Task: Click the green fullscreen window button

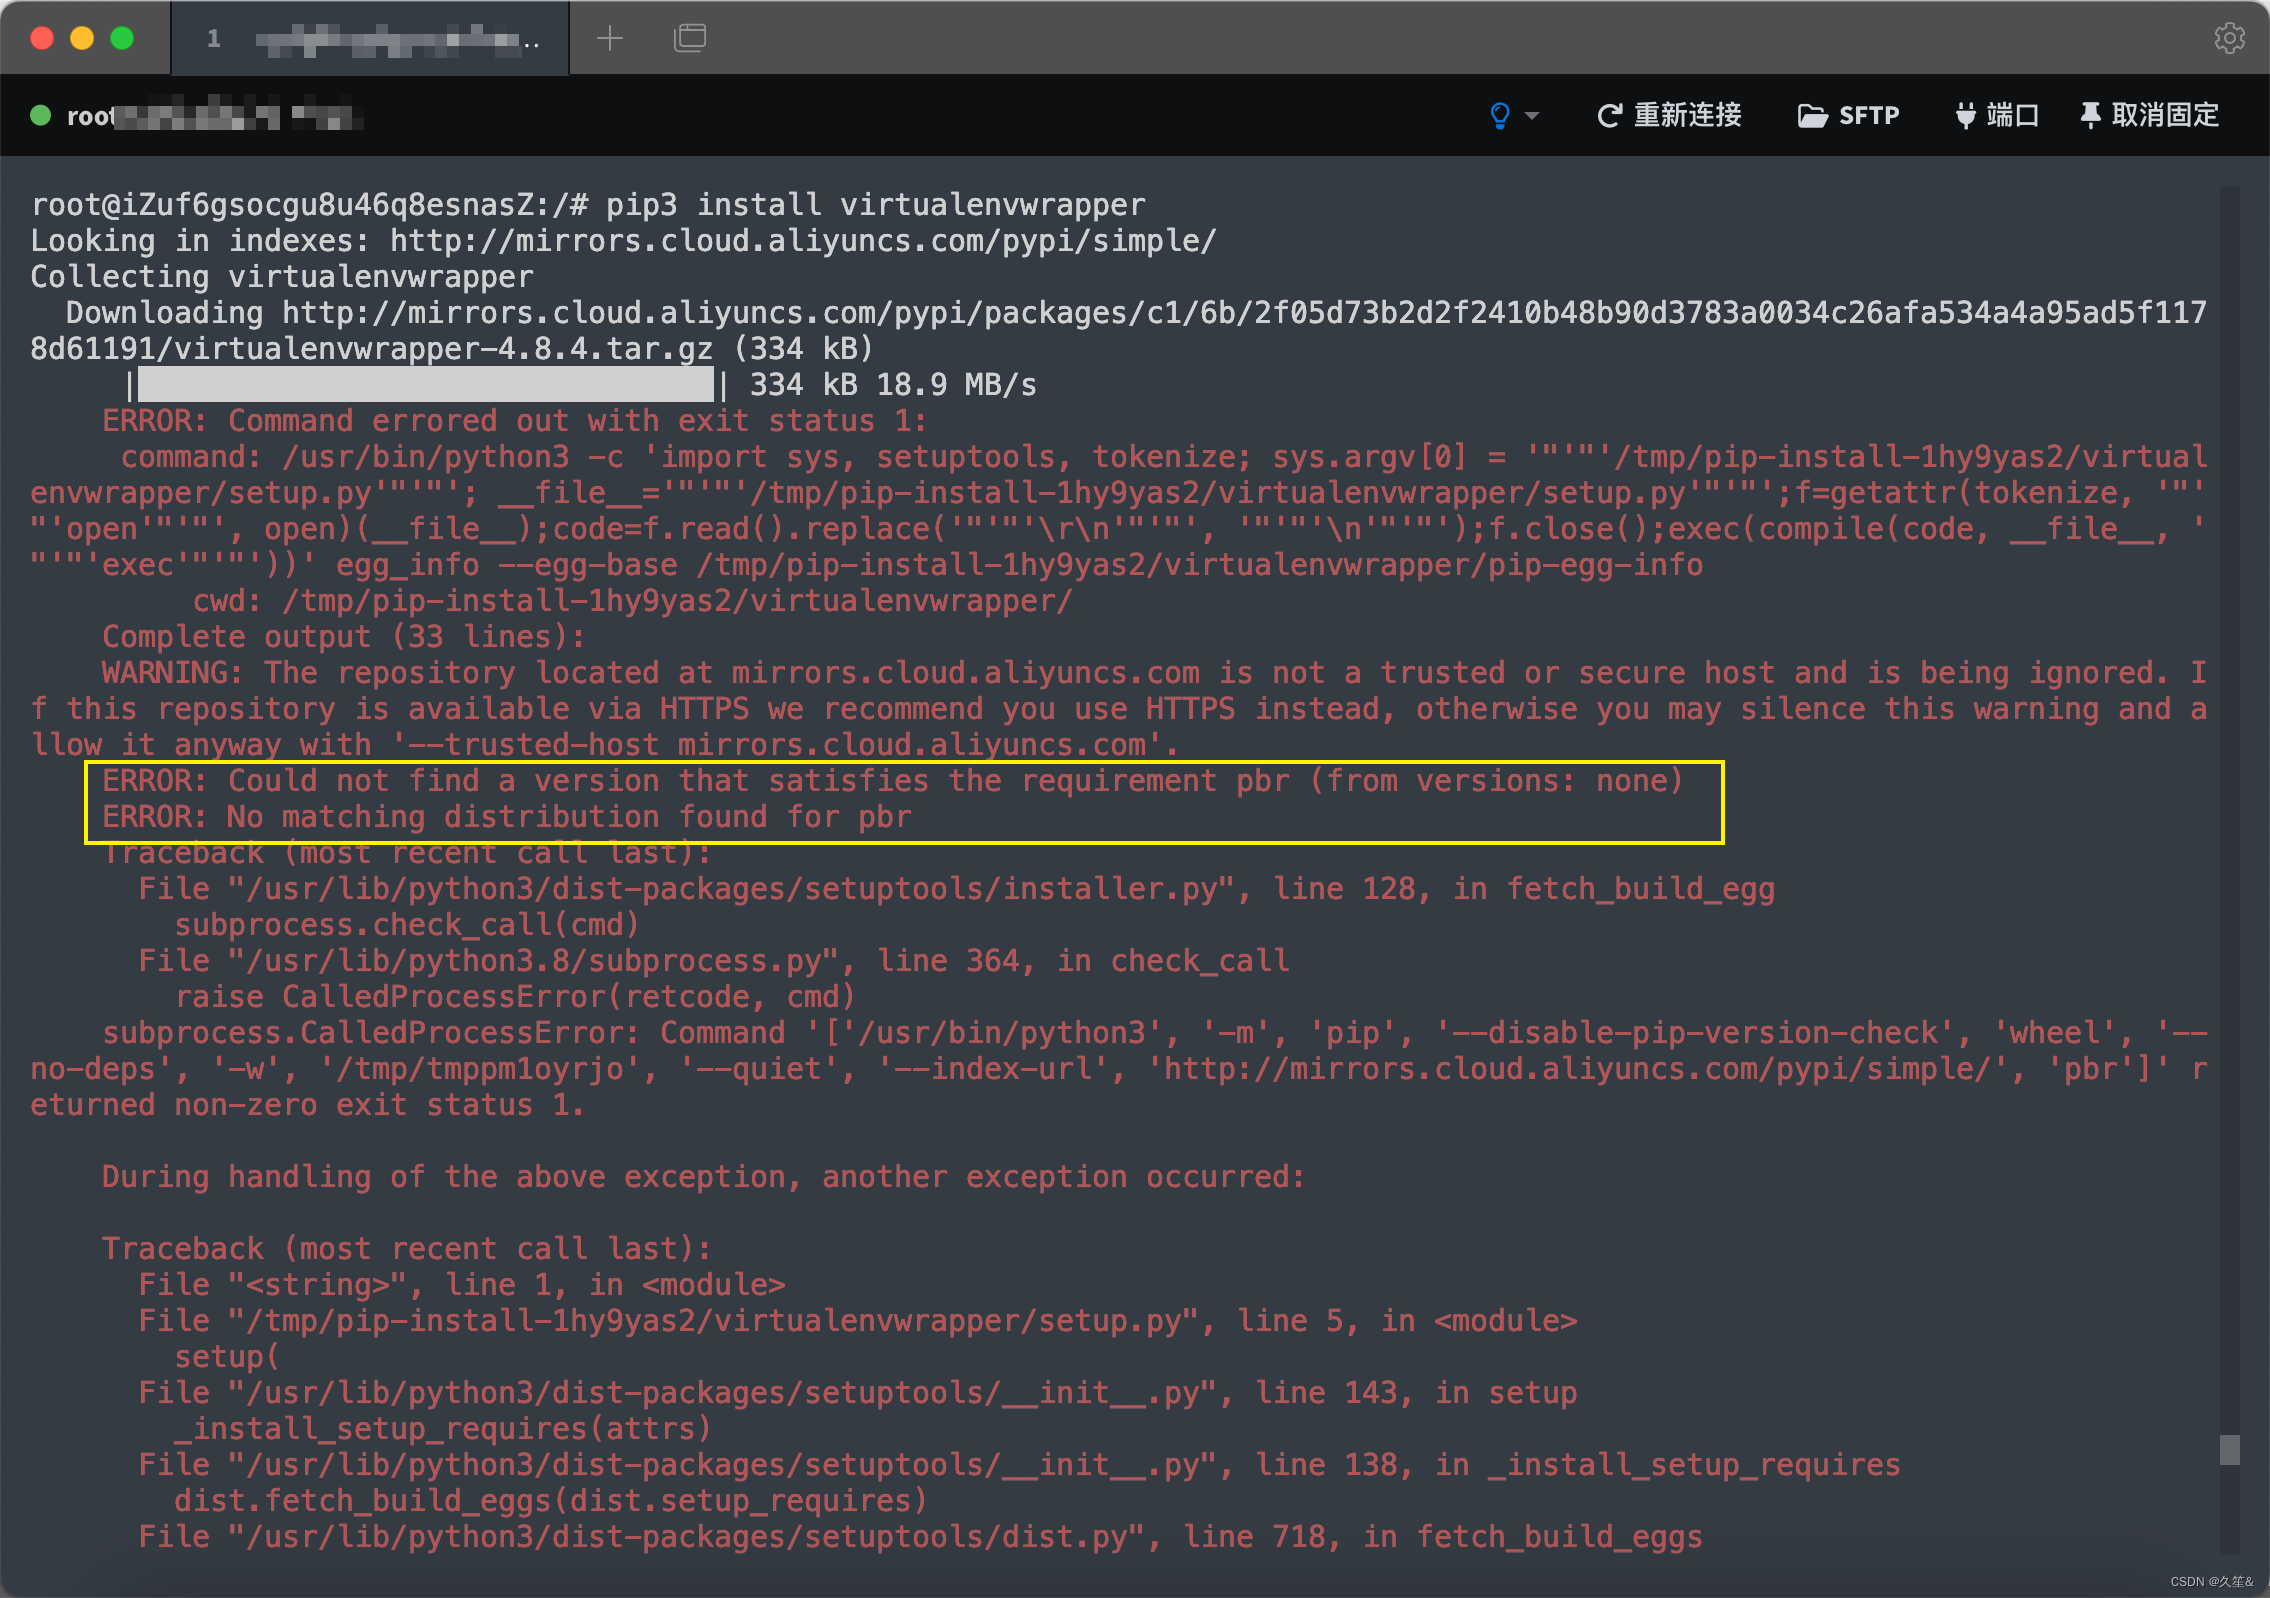Action: pyautogui.click(x=122, y=38)
